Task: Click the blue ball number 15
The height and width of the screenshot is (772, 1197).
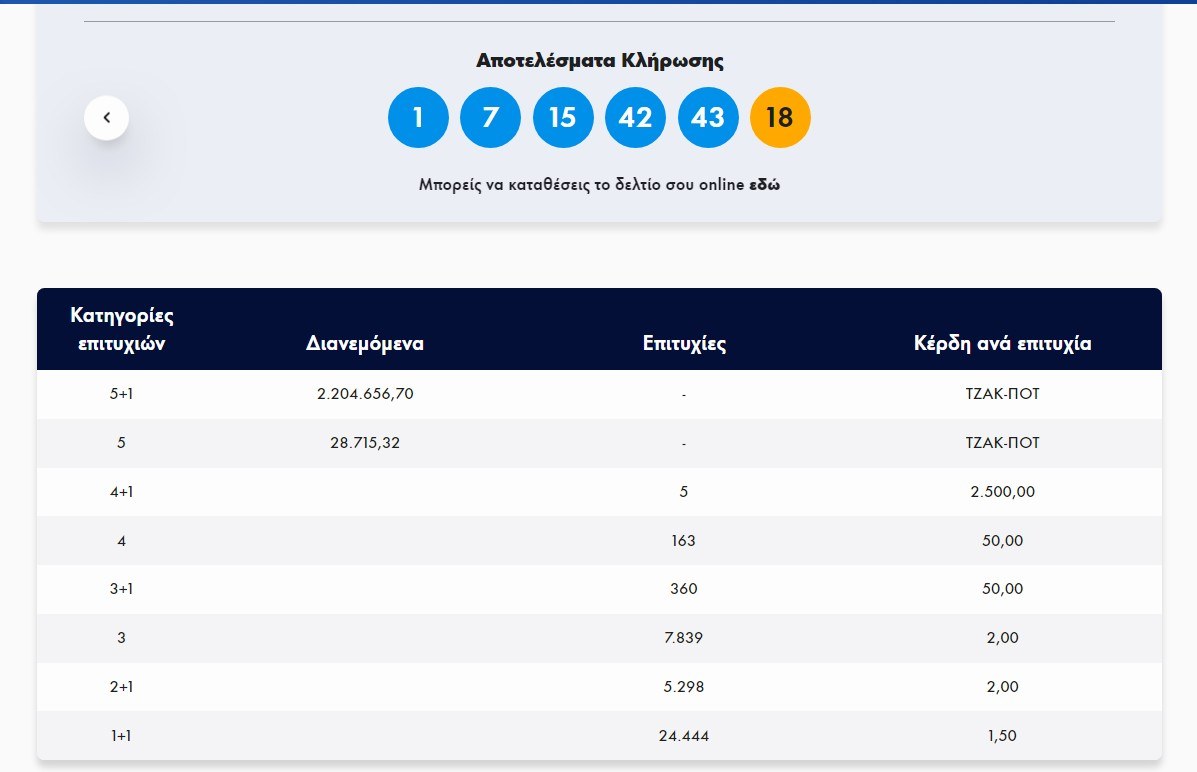Action: [563, 118]
